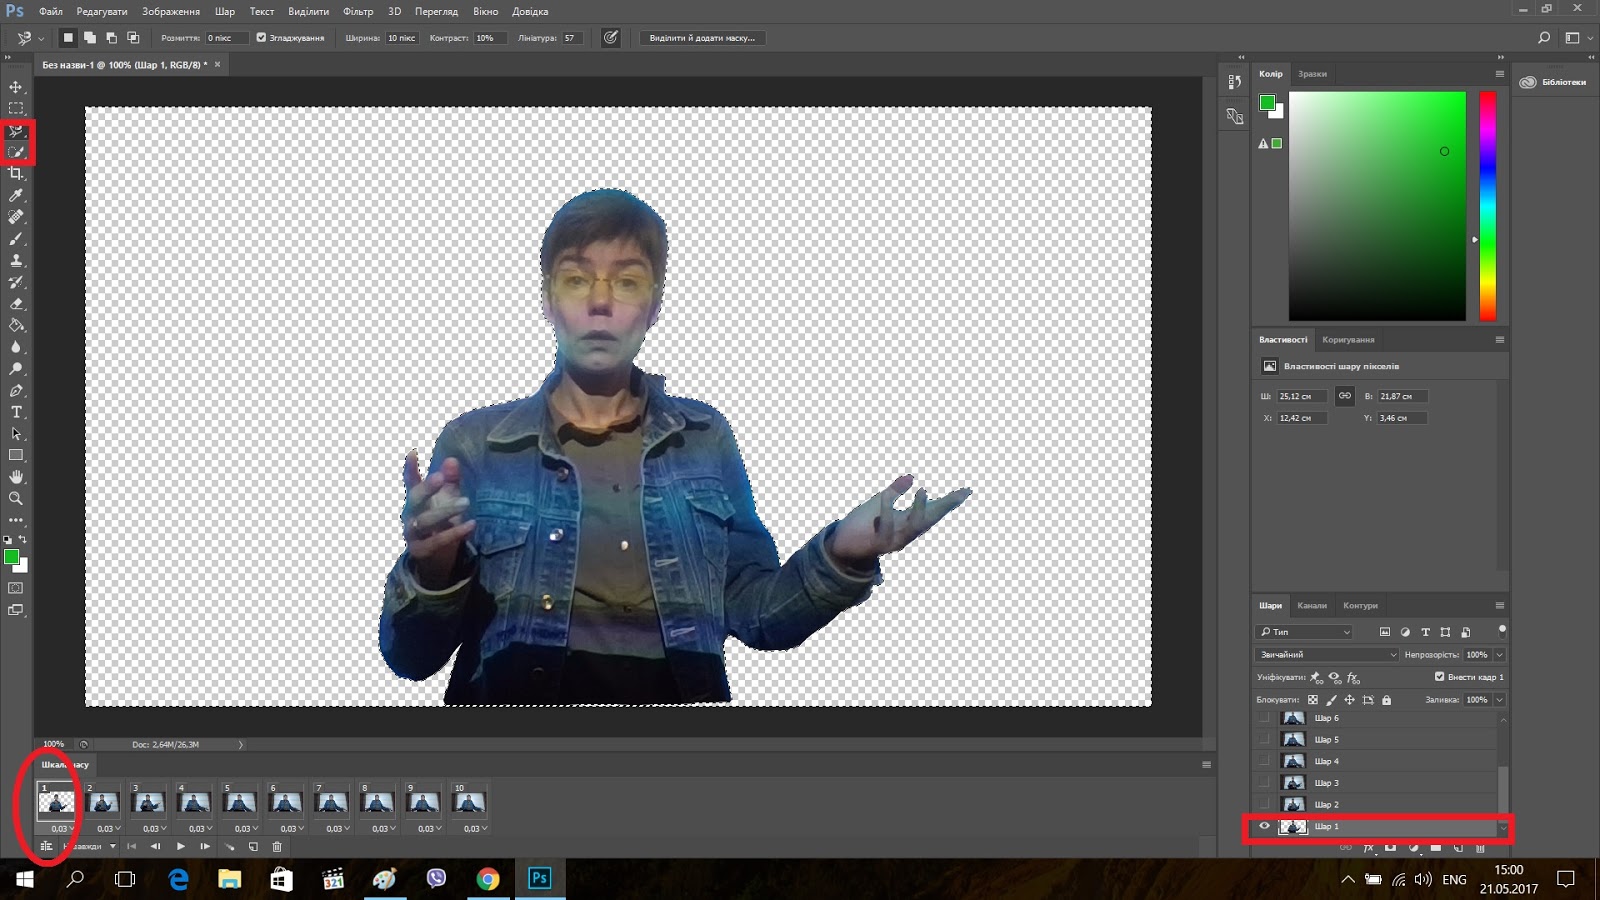Open the Непрозорість opacity dropdown arrow
Viewport: 1600px width, 900px height.
(1499, 655)
